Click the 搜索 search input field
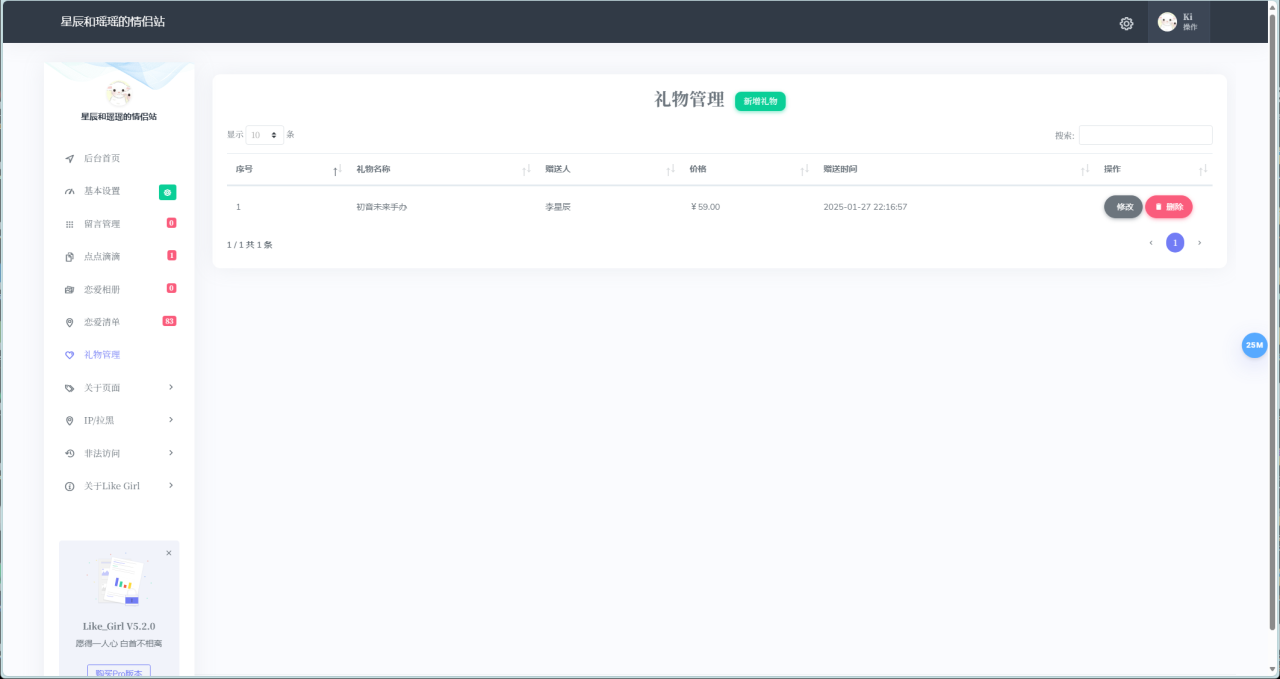The height and width of the screenshot is (679, 1280). pos(1145,135)
